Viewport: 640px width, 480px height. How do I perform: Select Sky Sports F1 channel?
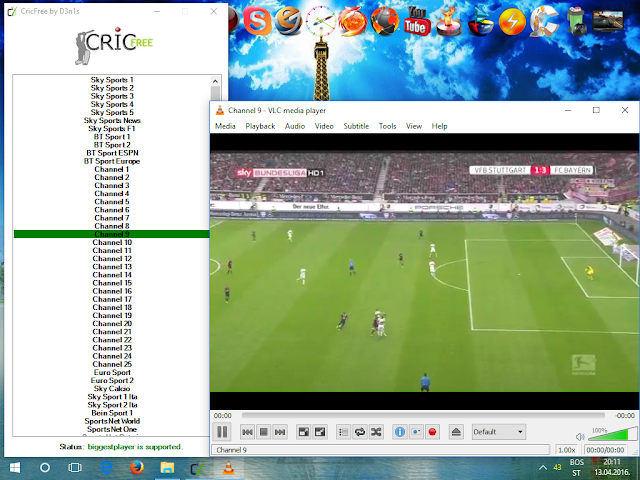[112, 129]
